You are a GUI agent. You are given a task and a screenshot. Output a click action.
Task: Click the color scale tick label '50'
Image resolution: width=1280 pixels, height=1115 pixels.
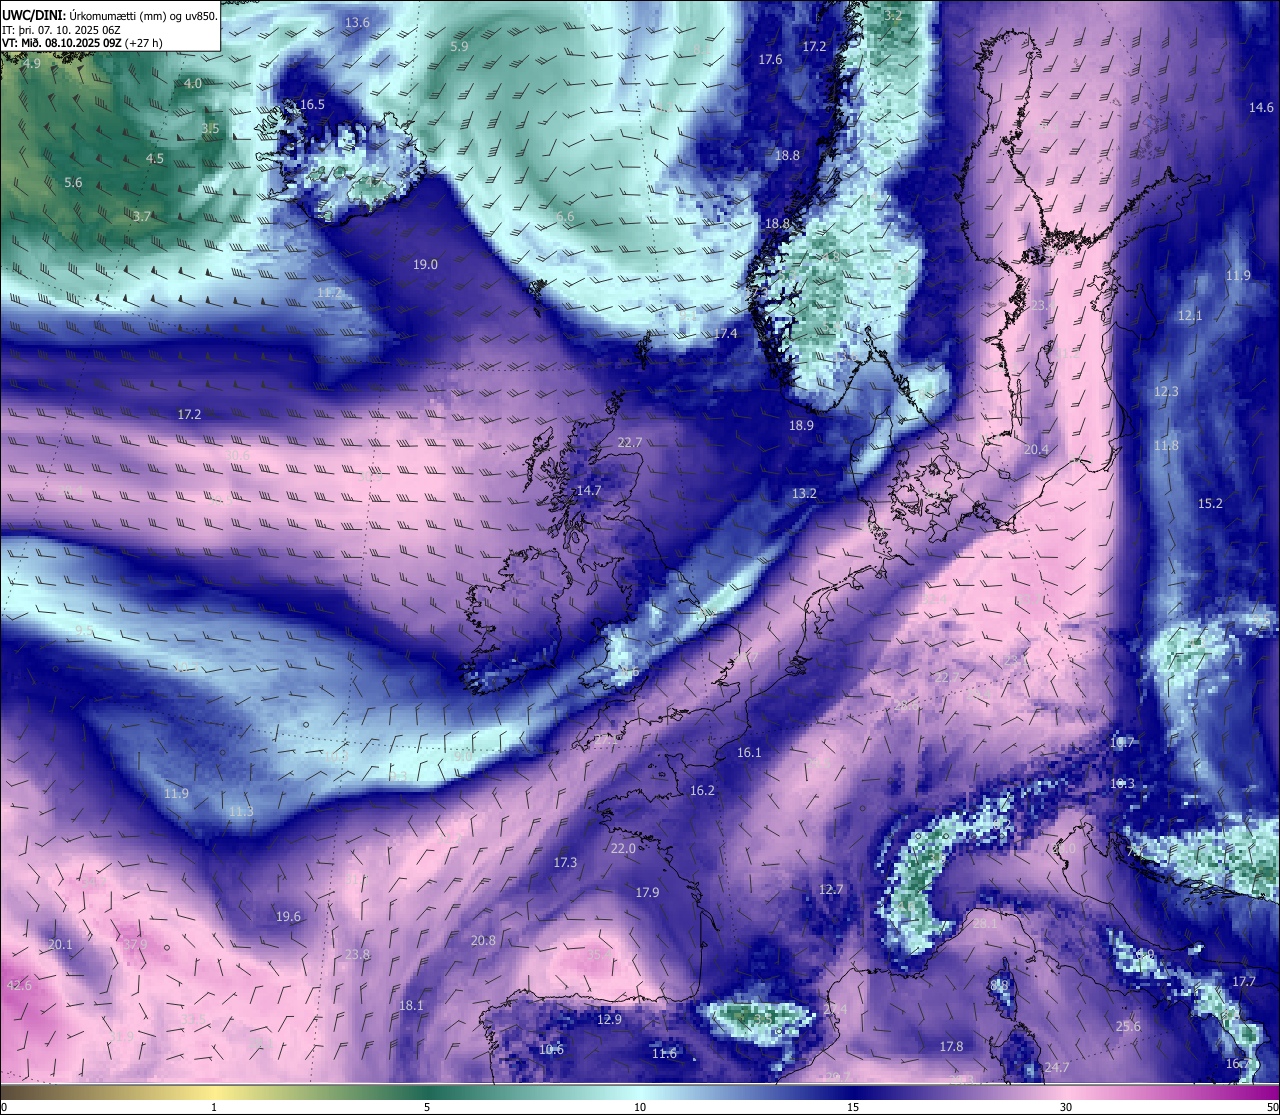[x=1271, y=1107]
